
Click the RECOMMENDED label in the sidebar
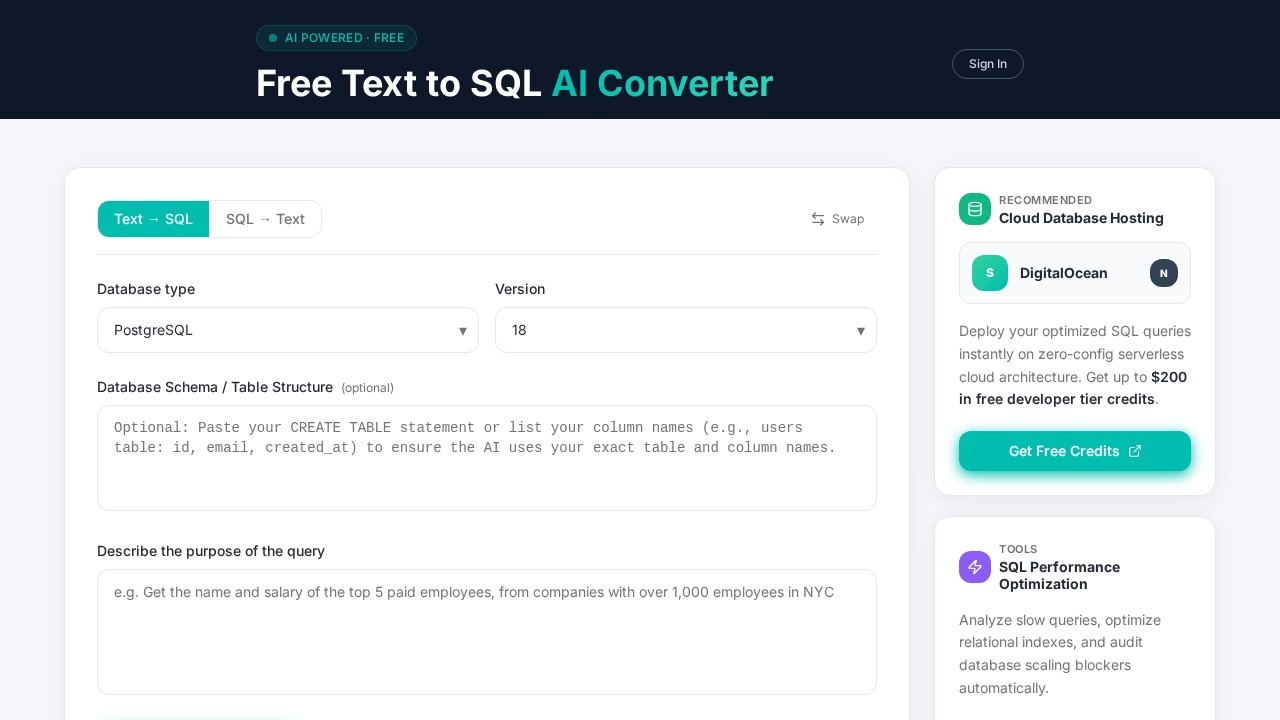click(1045, 200)
